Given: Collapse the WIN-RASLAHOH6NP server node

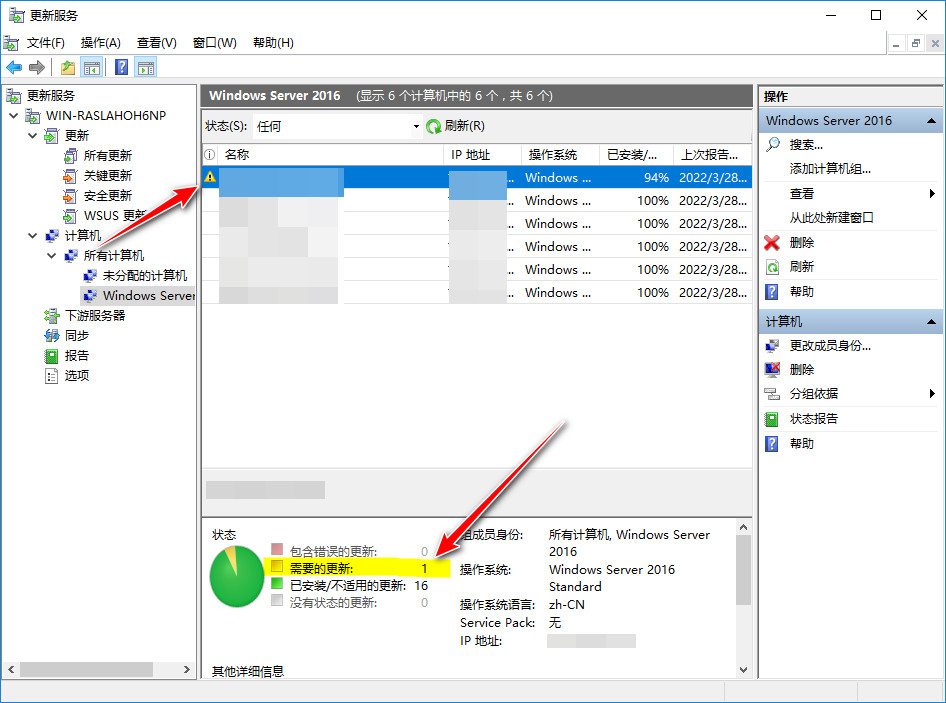Looking at the screenshot, I should tap(13, 115).
